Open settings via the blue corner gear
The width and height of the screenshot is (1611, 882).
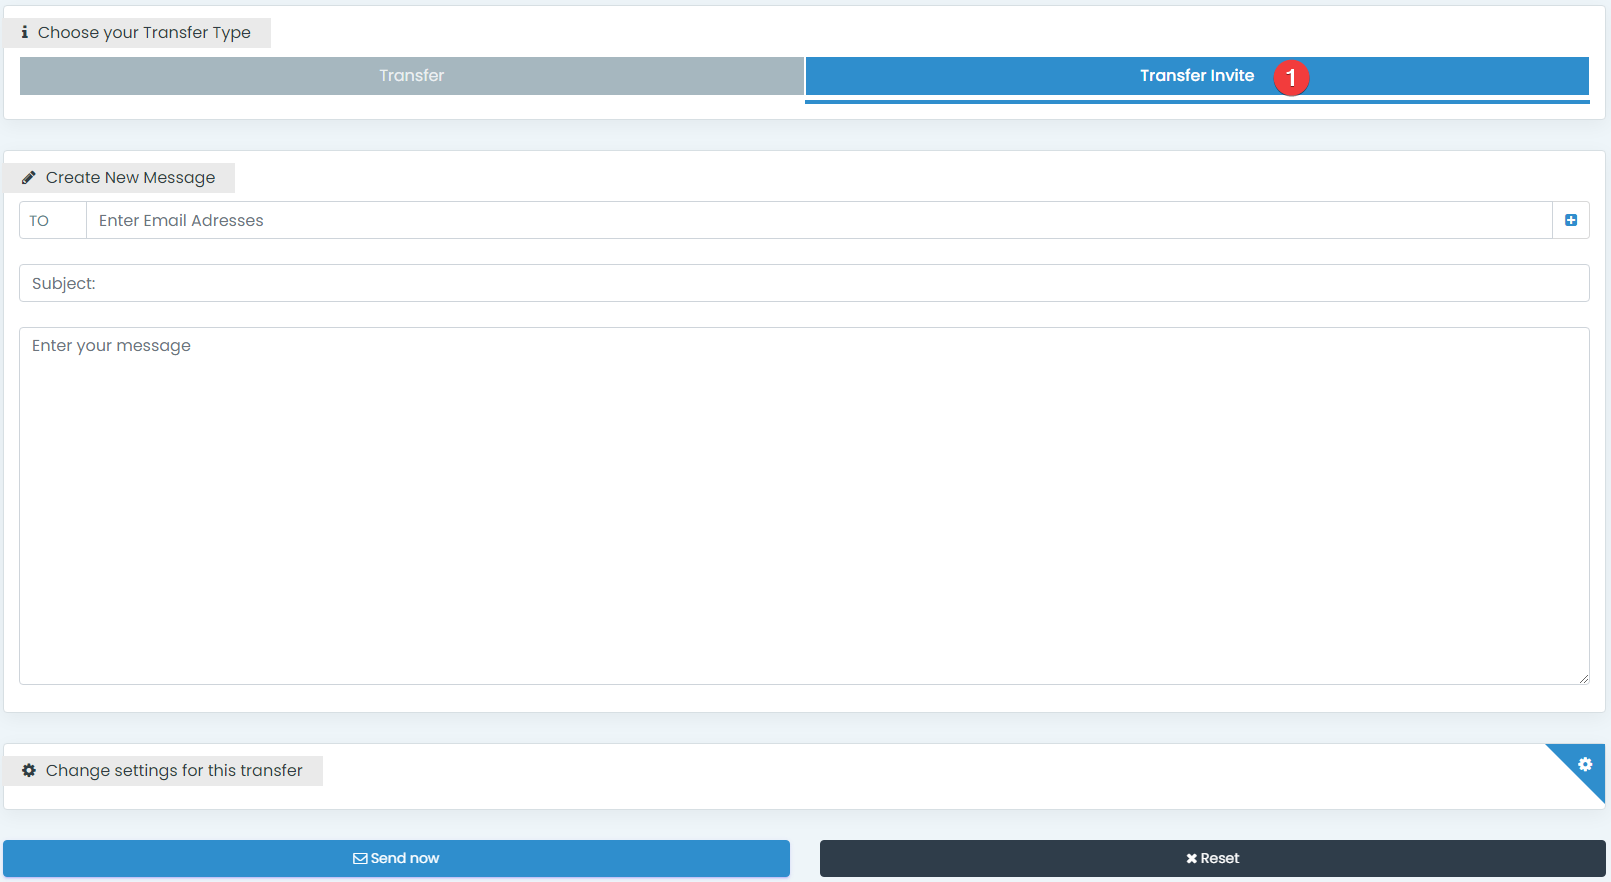[1584, 765]
